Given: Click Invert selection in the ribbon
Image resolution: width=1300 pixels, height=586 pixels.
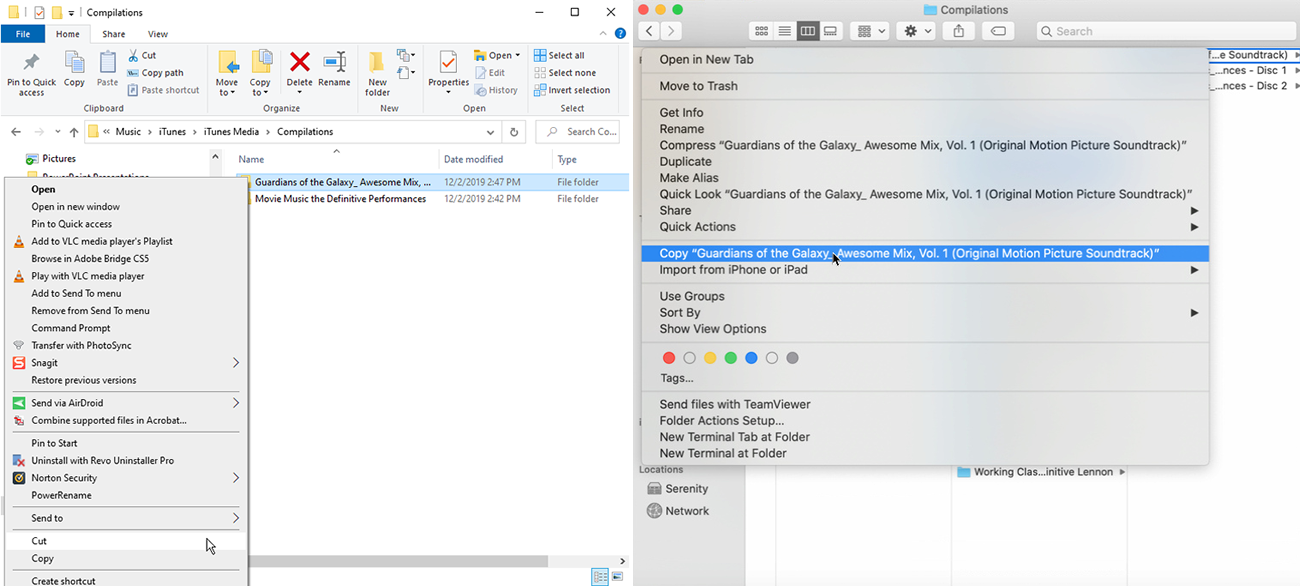Looking at the screenshot, I should point(571,90).
